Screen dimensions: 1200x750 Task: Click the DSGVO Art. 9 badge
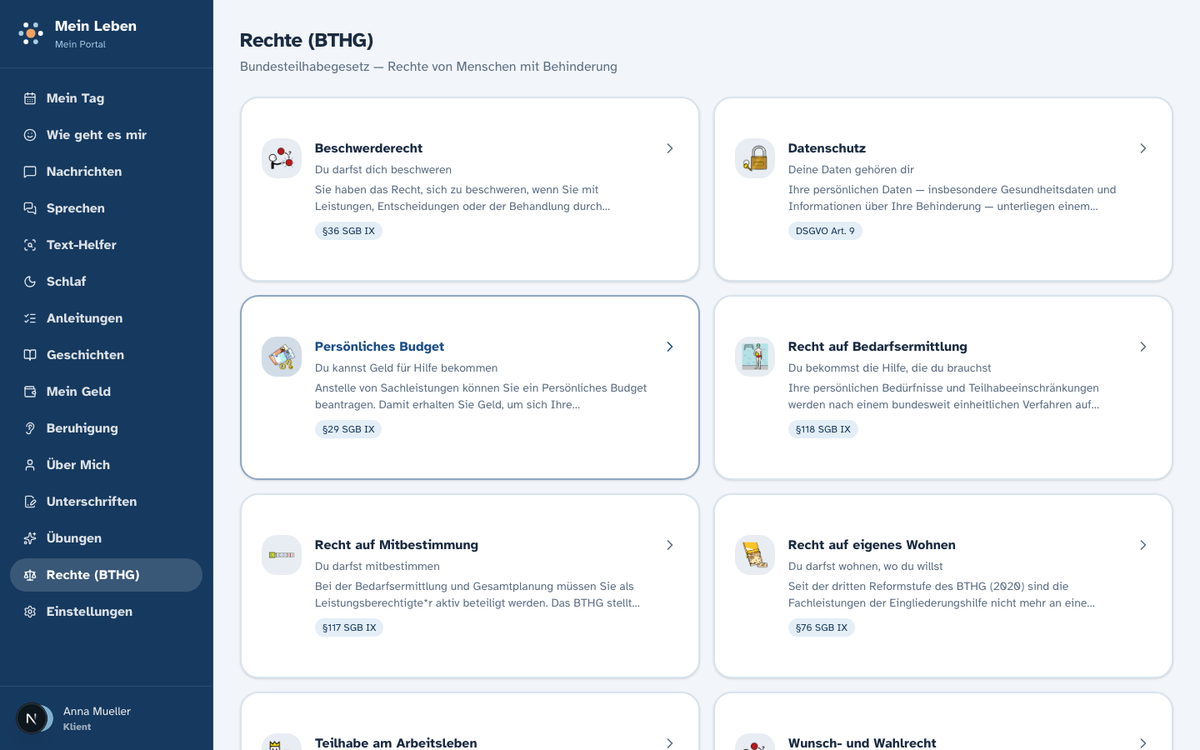point(825,231)
